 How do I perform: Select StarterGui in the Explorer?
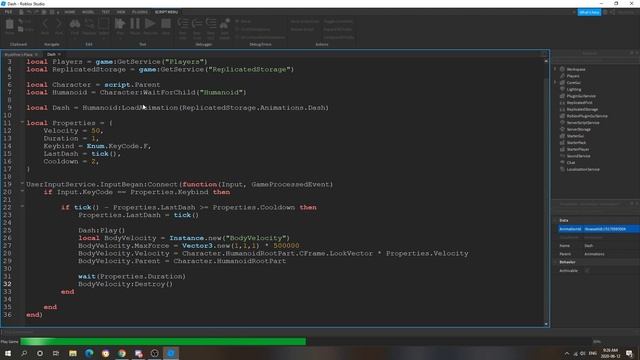[x=575, y=136]
